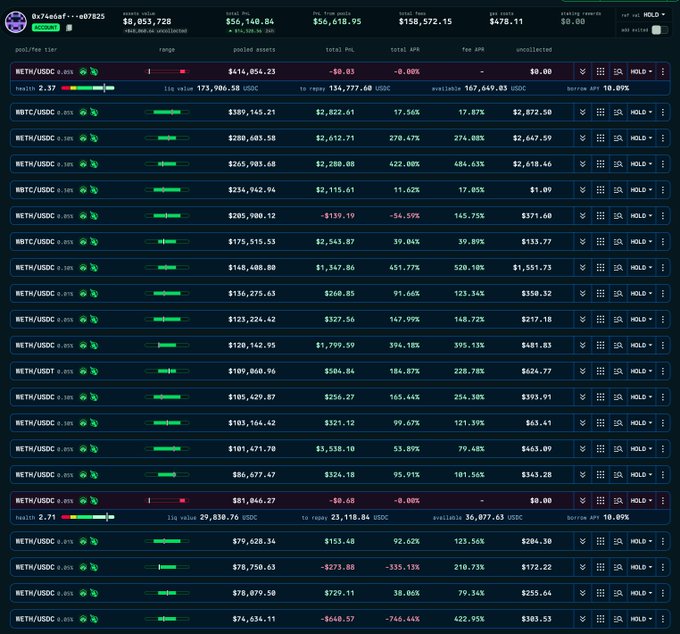Open the analyze icon on the $414,054.23 row

(618, 72)
